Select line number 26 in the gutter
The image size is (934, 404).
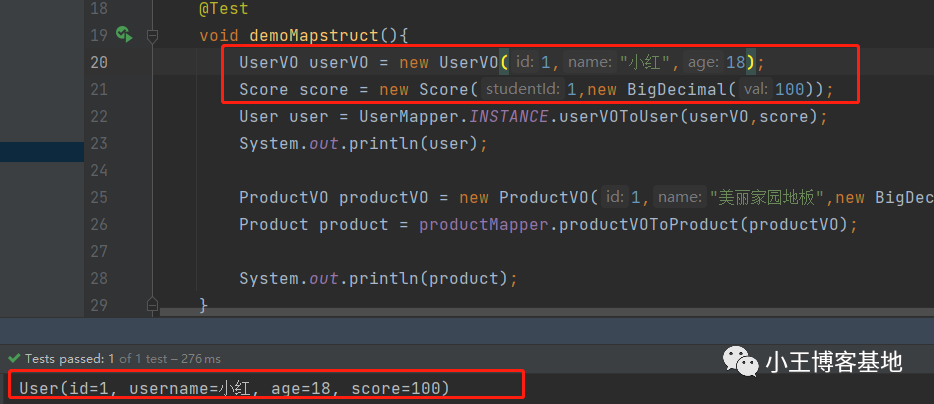tap(99, 224)
